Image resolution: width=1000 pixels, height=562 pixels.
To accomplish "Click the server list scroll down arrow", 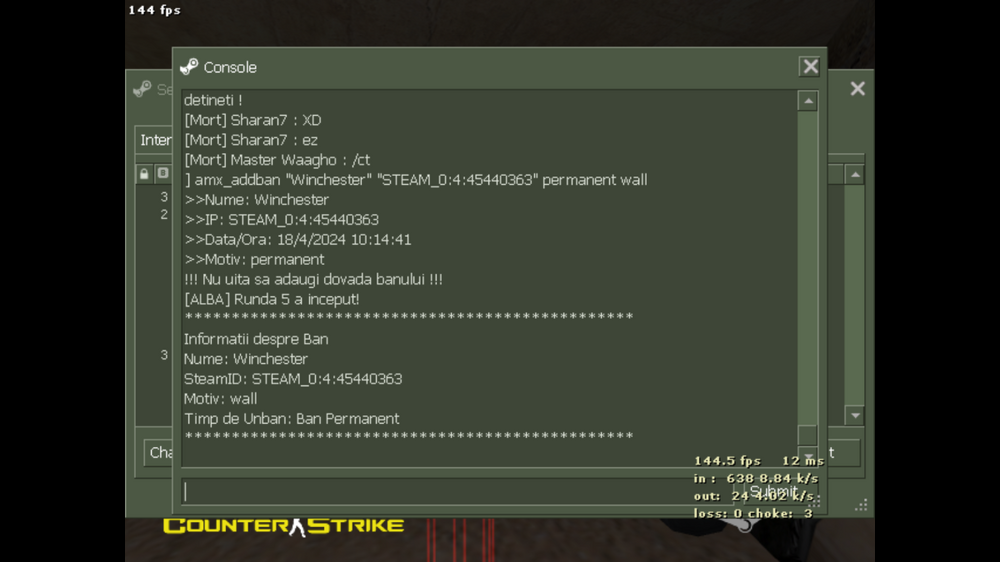I will (855, 415).
